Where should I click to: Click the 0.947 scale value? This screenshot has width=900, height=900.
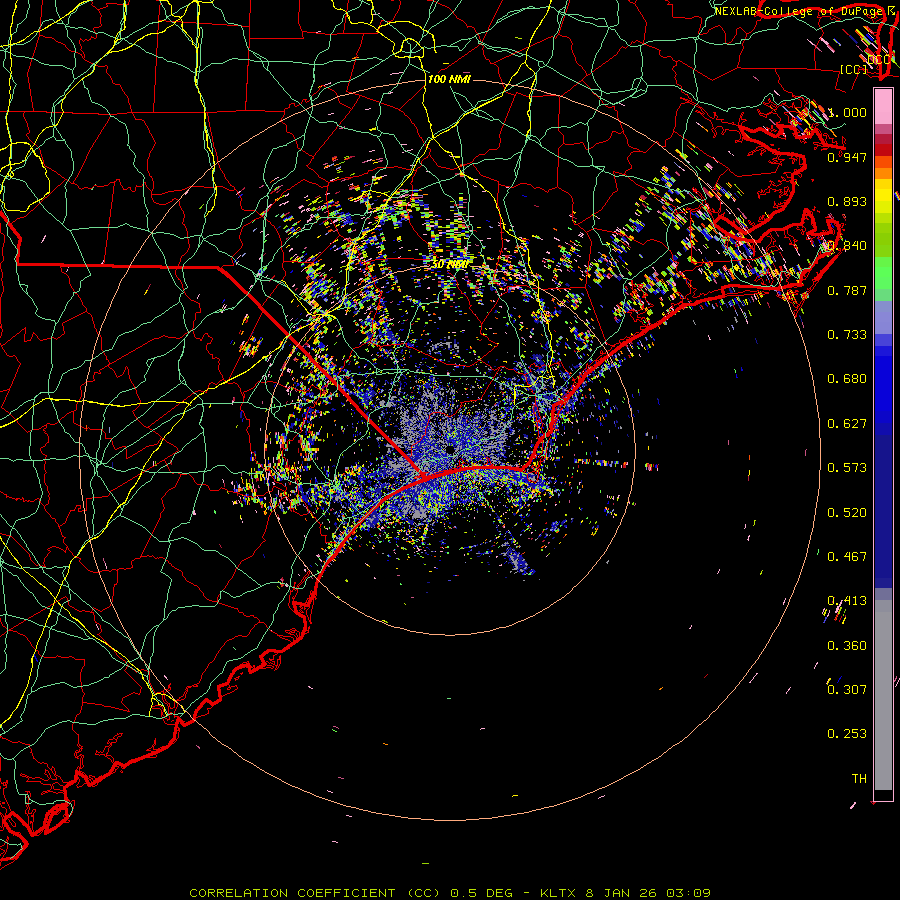(847, 157)
